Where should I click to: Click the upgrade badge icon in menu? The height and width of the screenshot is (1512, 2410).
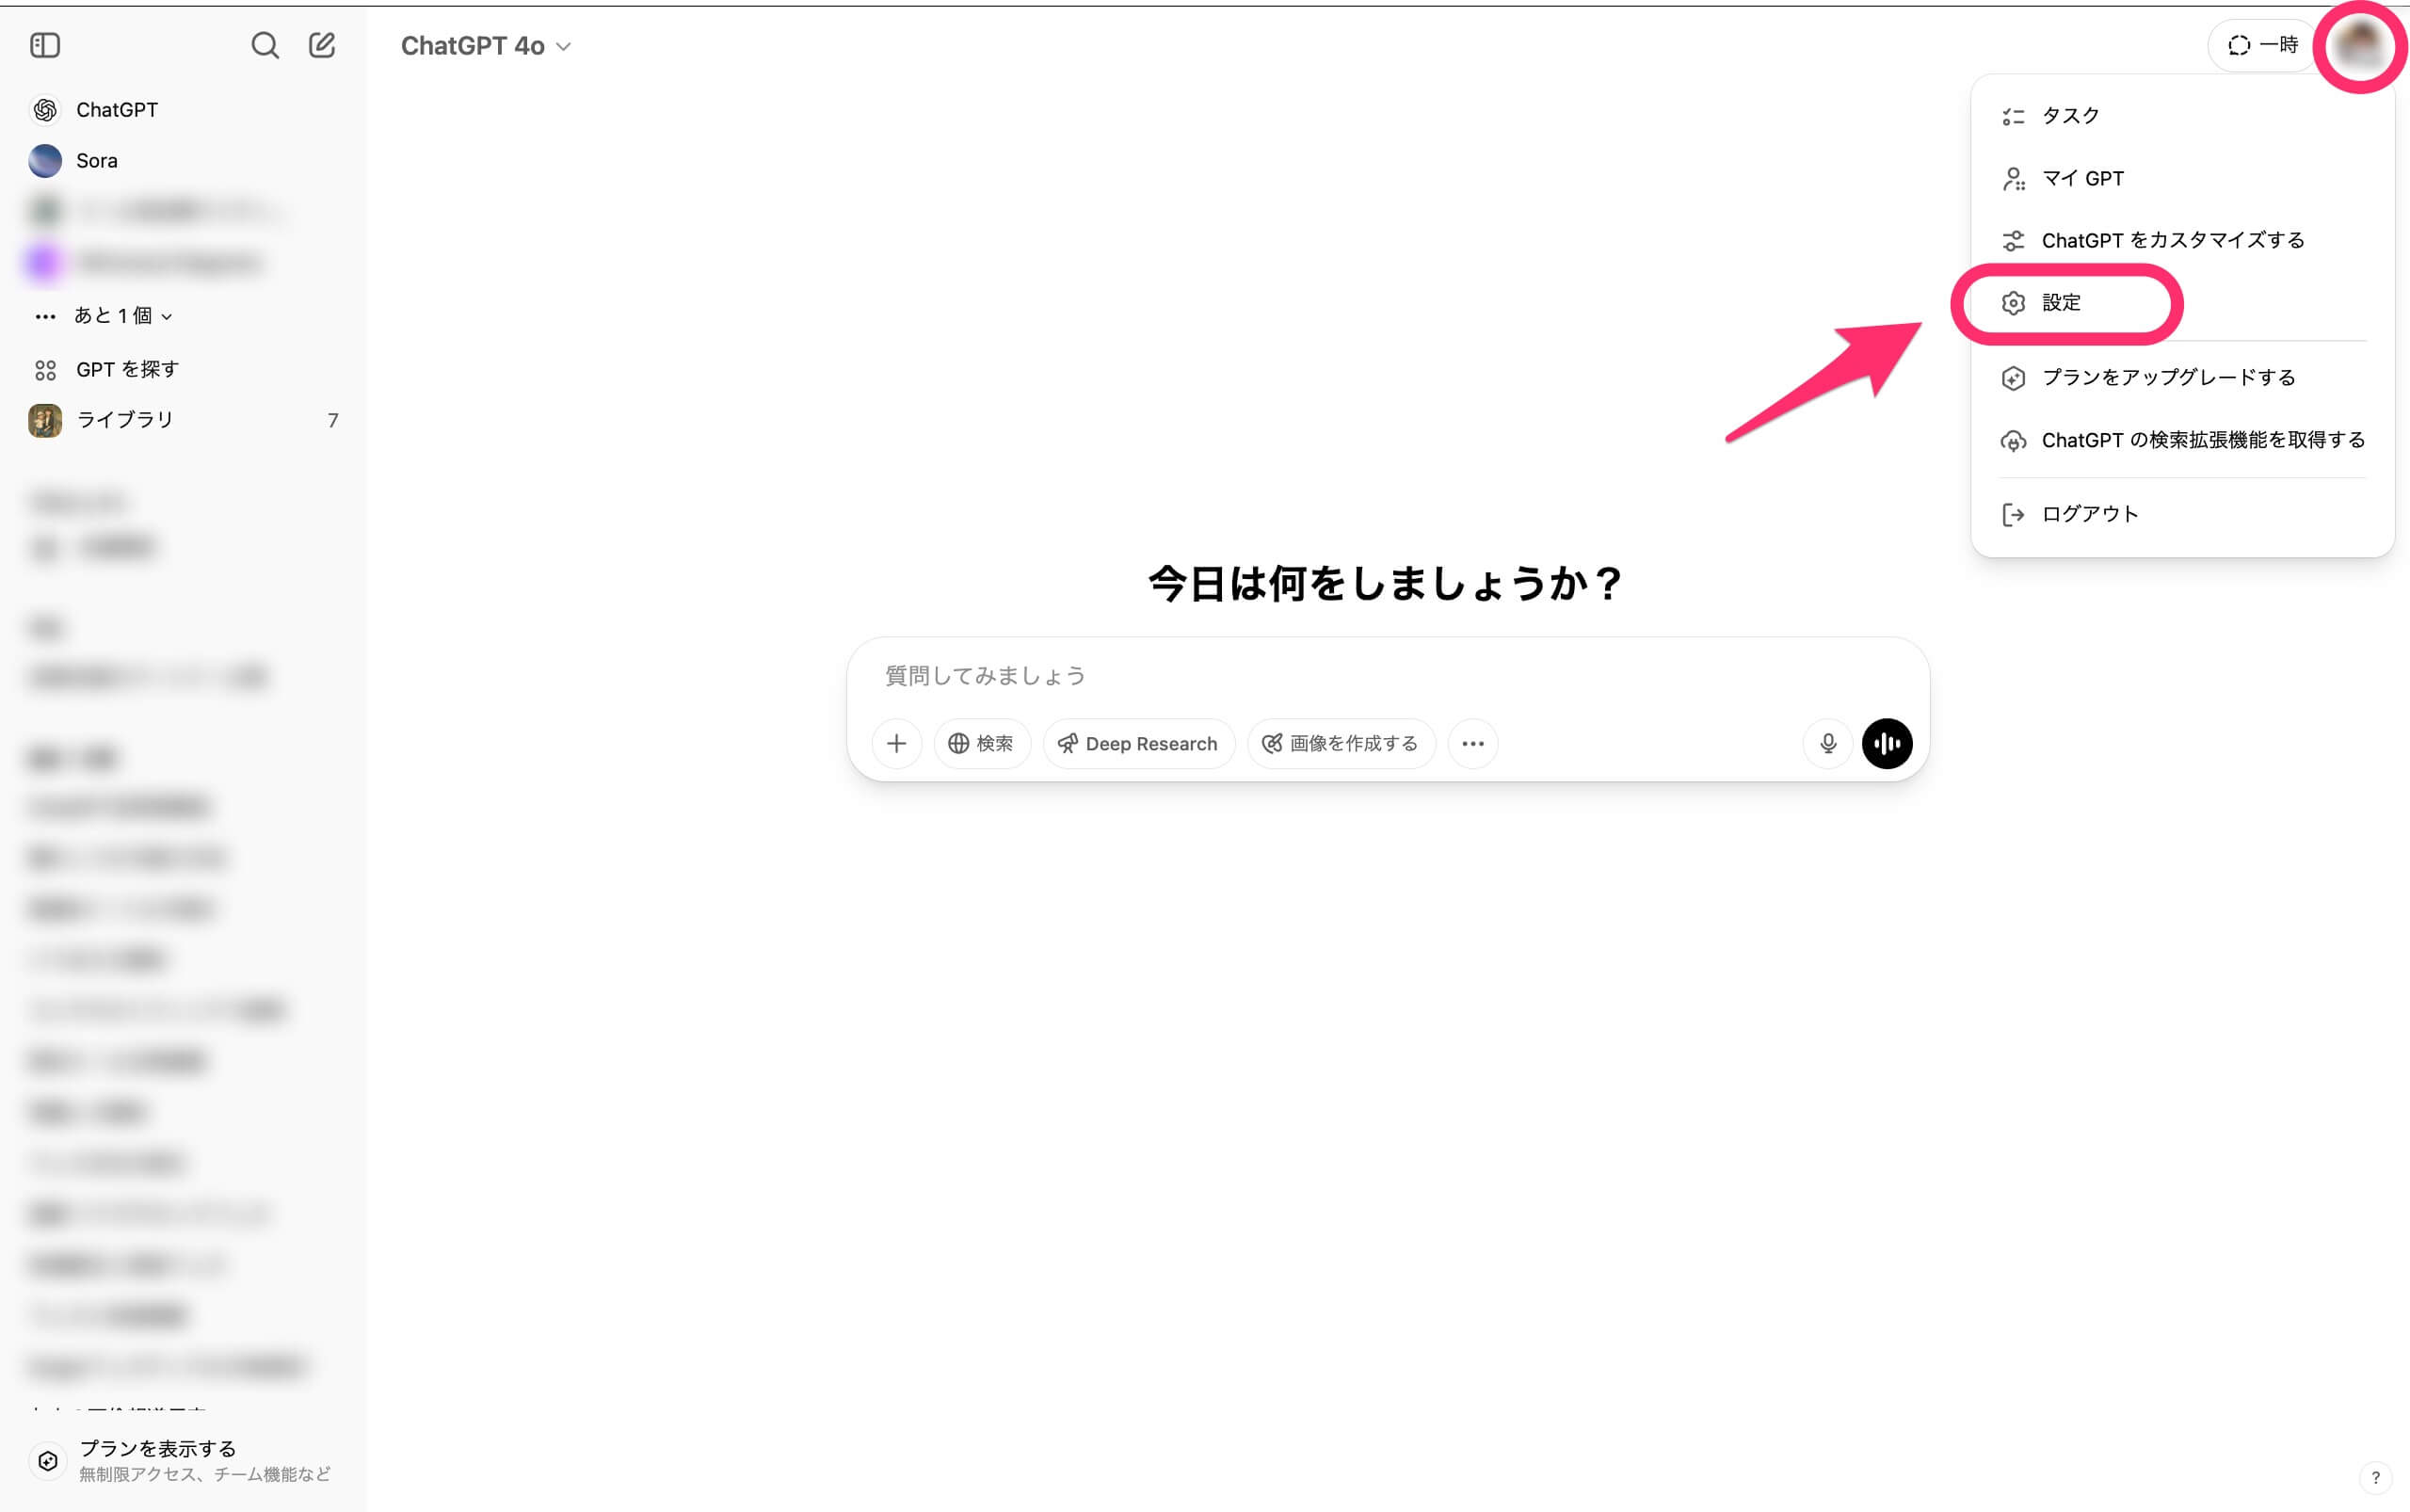pos(2013,378)
